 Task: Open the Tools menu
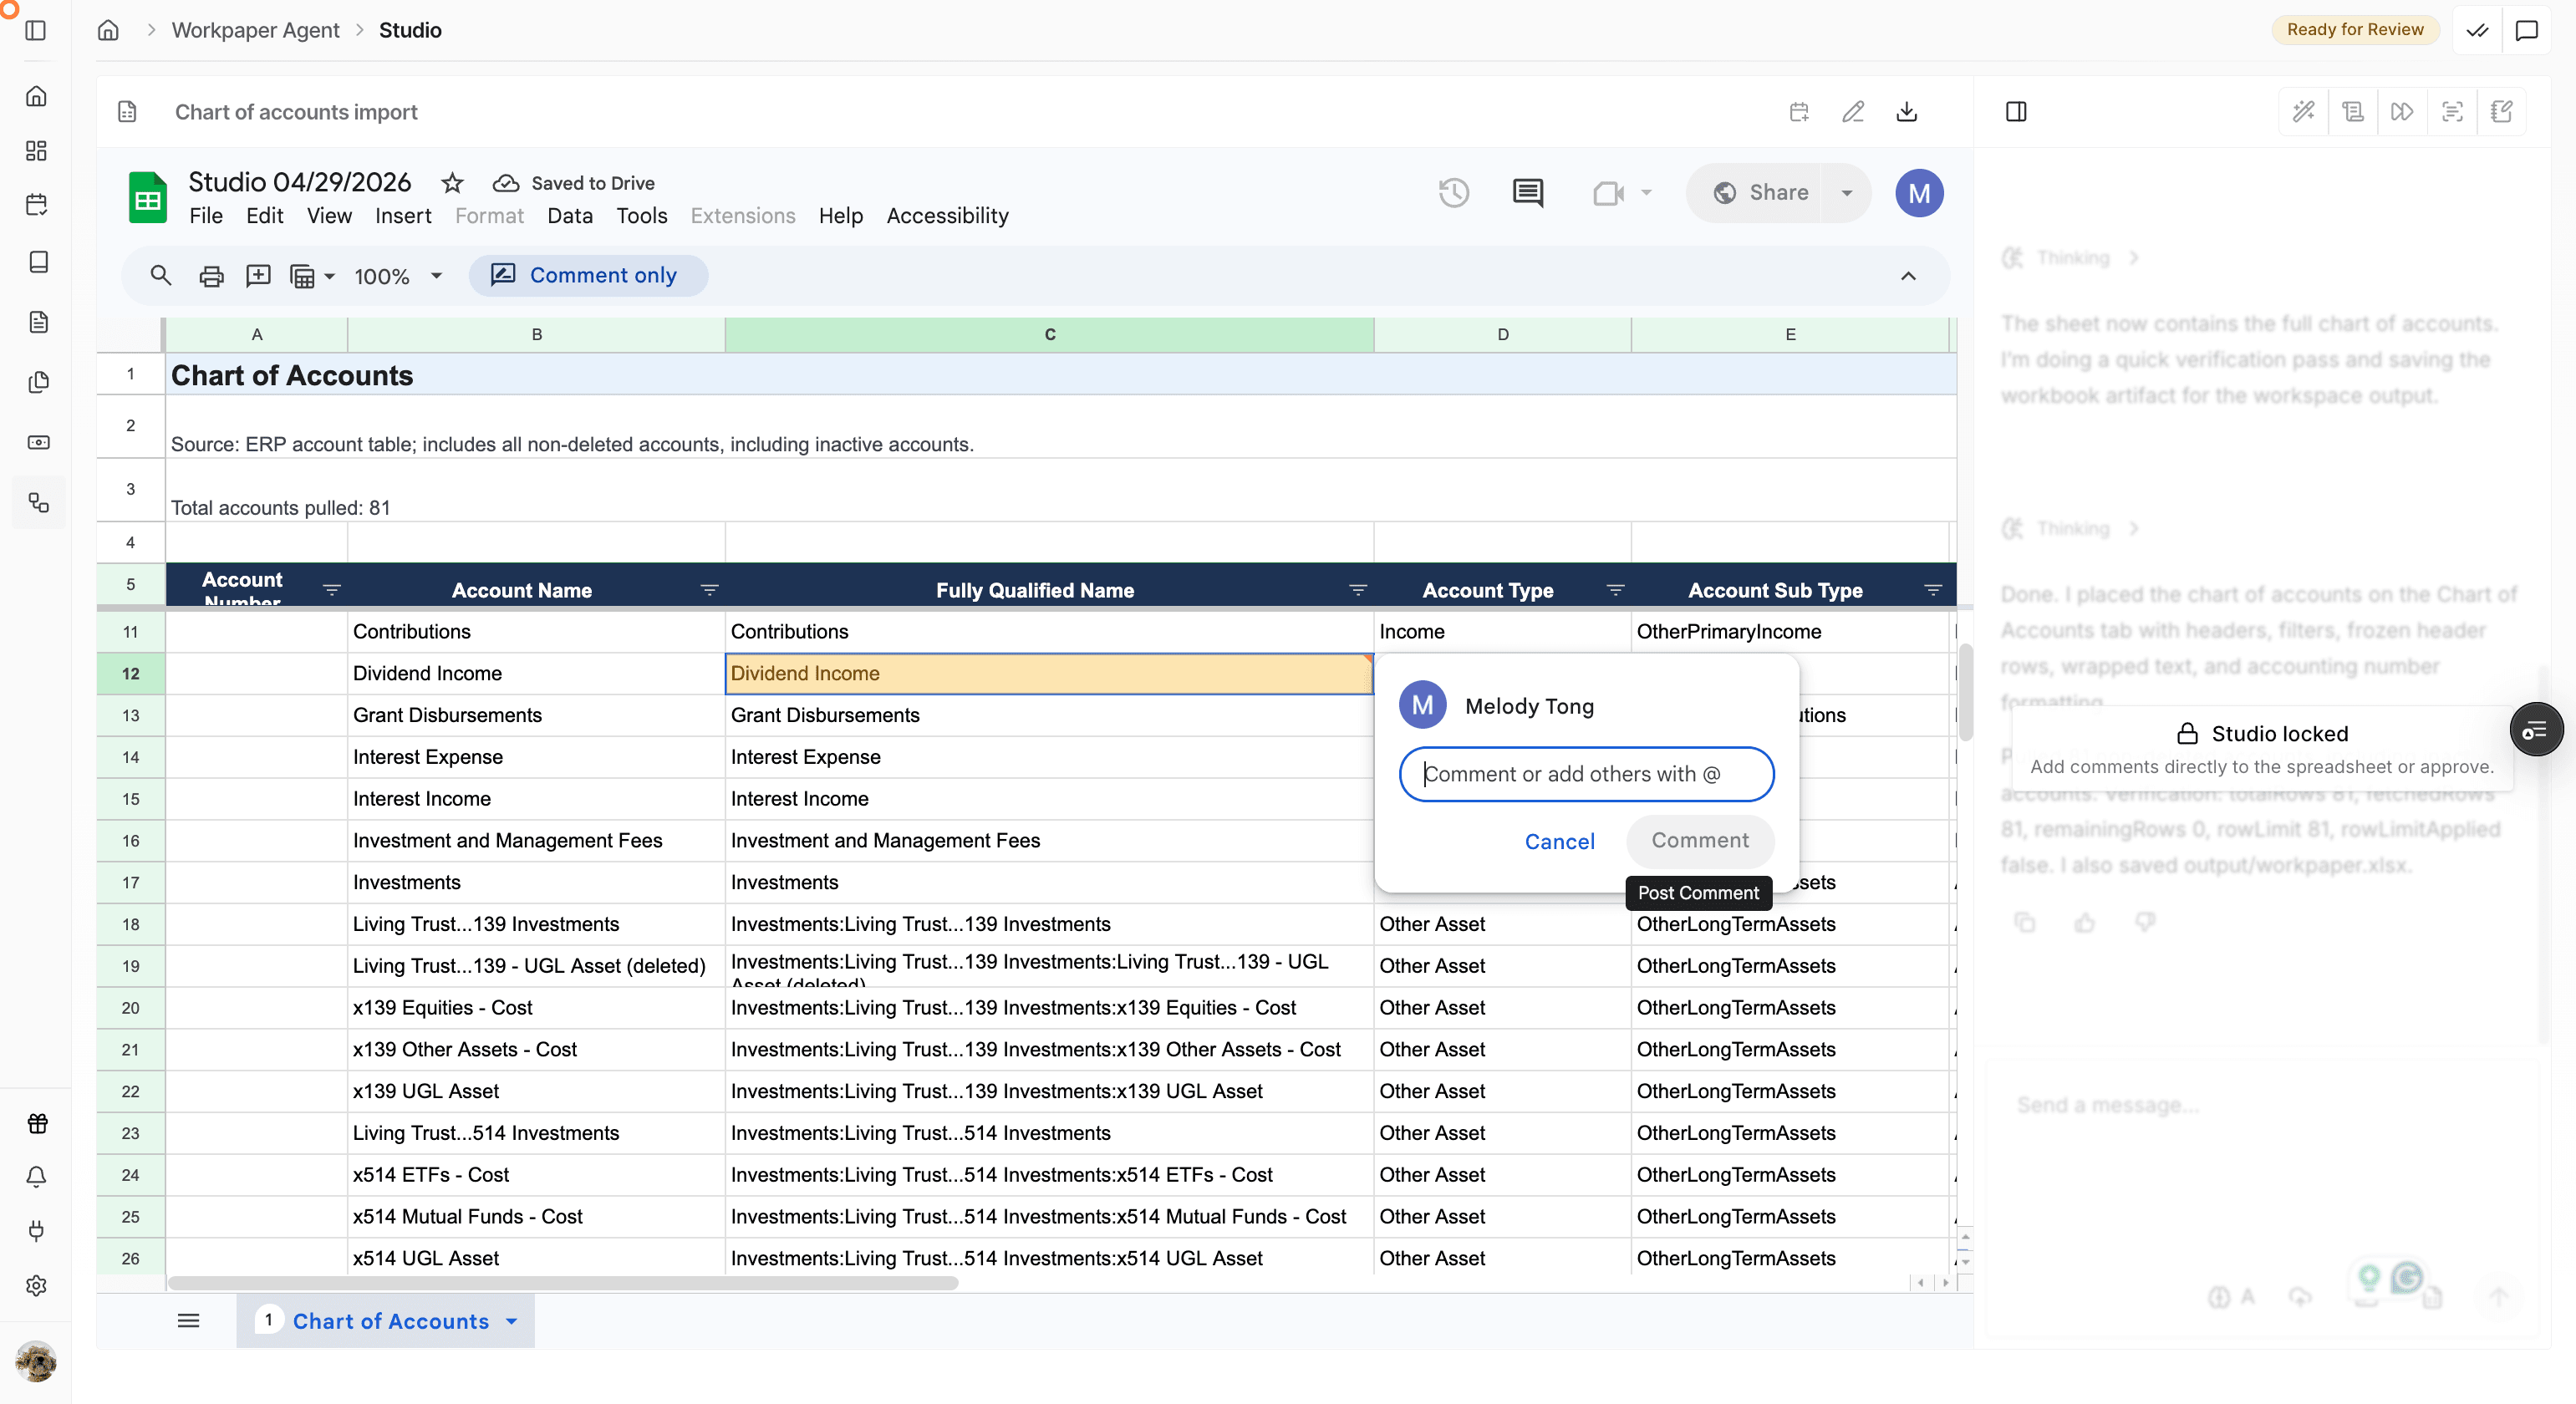642,216
